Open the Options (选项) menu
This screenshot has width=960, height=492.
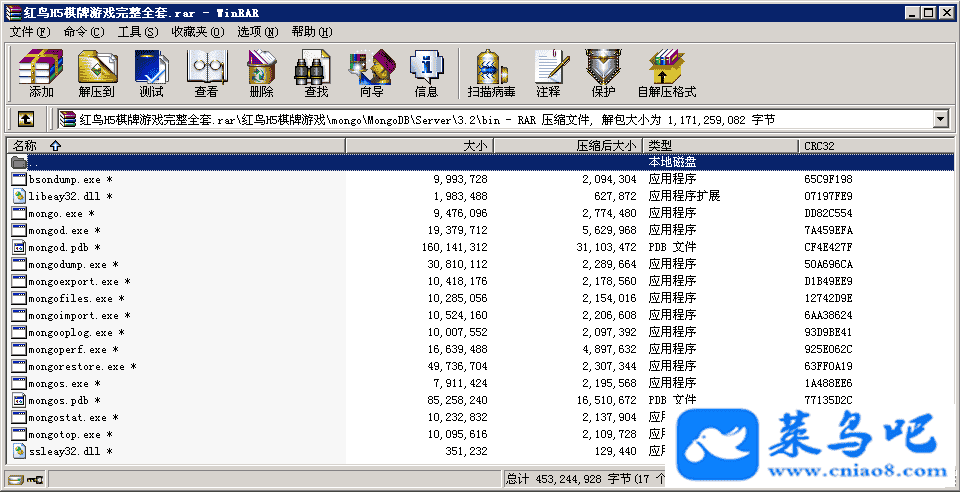coord(258,32)
